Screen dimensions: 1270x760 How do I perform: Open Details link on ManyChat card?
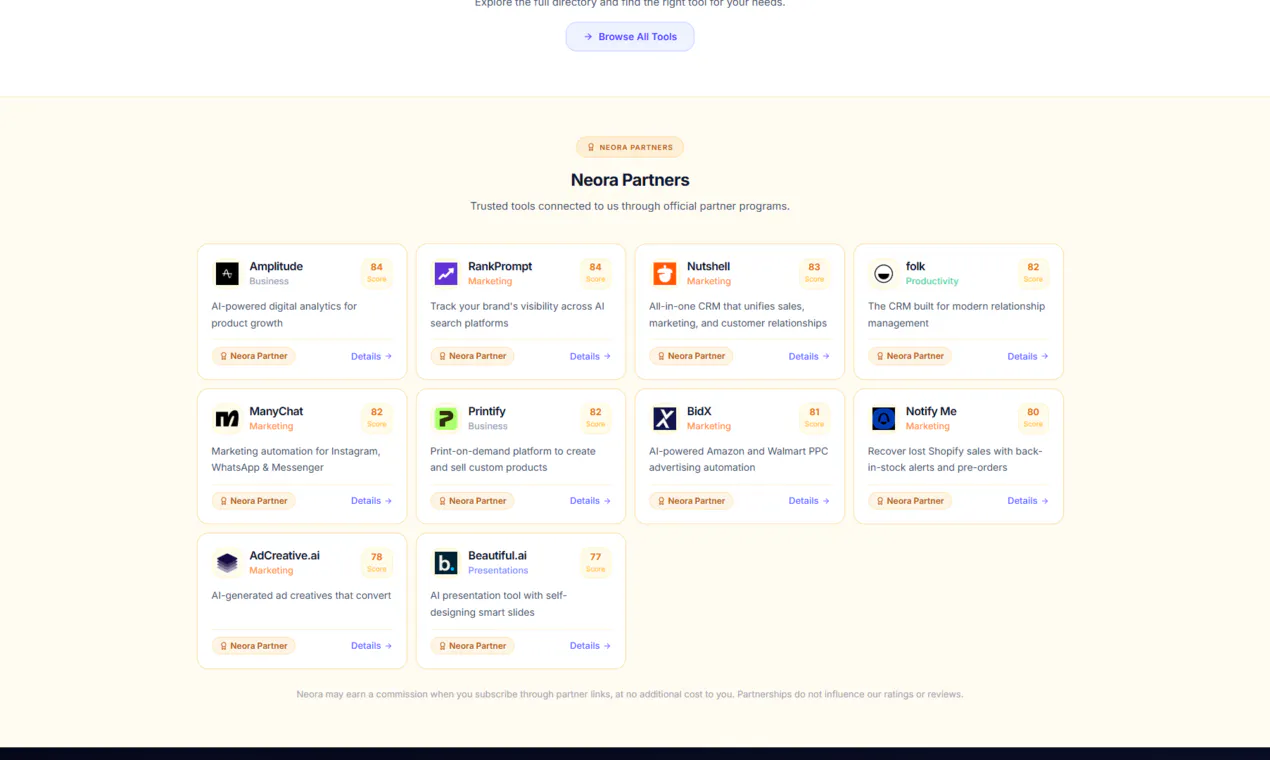pos(371,501)
